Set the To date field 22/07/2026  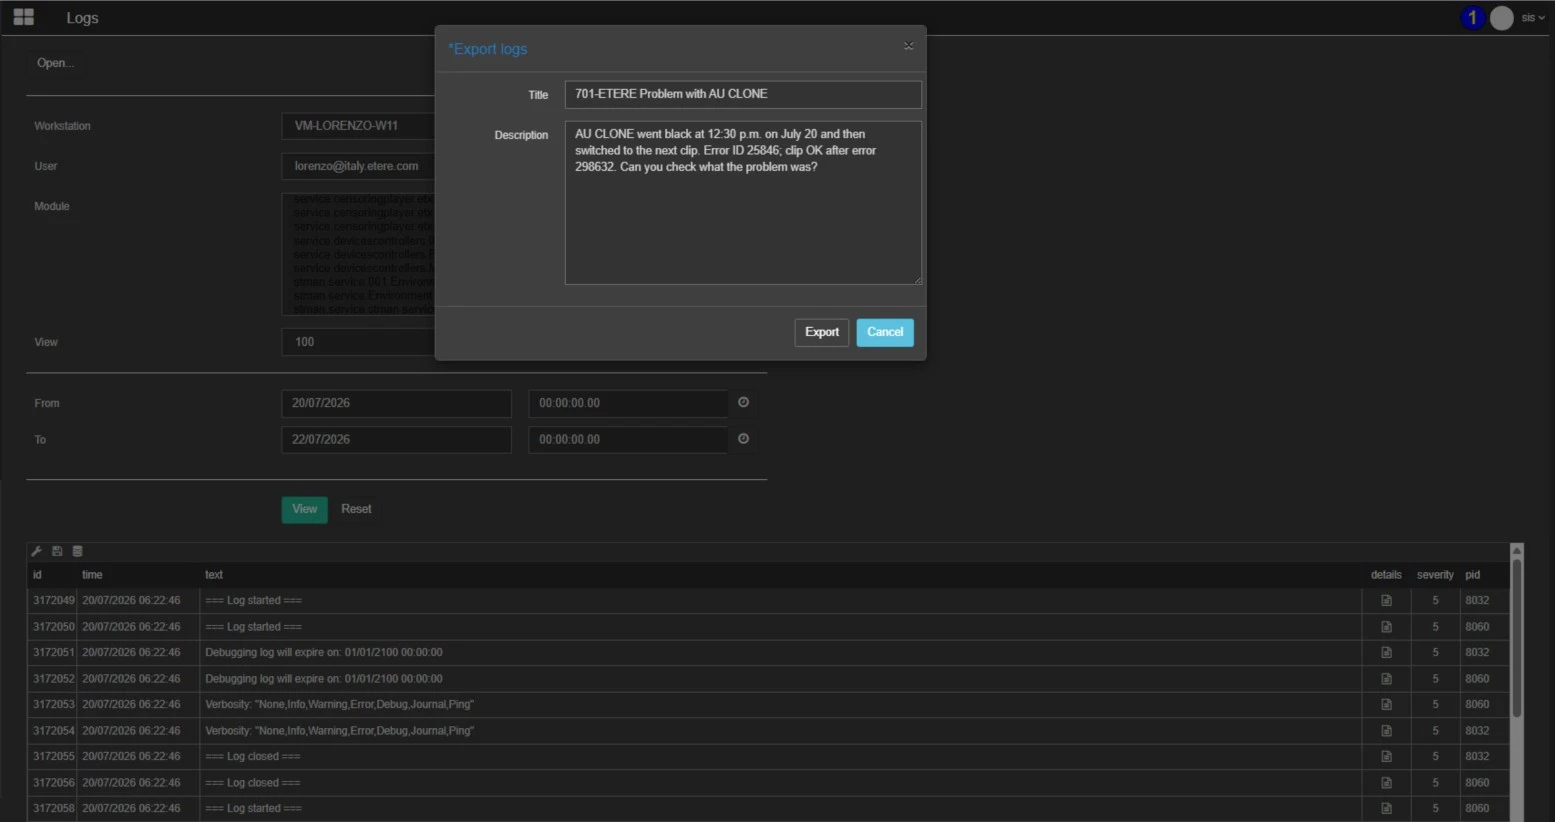[396, 439]
